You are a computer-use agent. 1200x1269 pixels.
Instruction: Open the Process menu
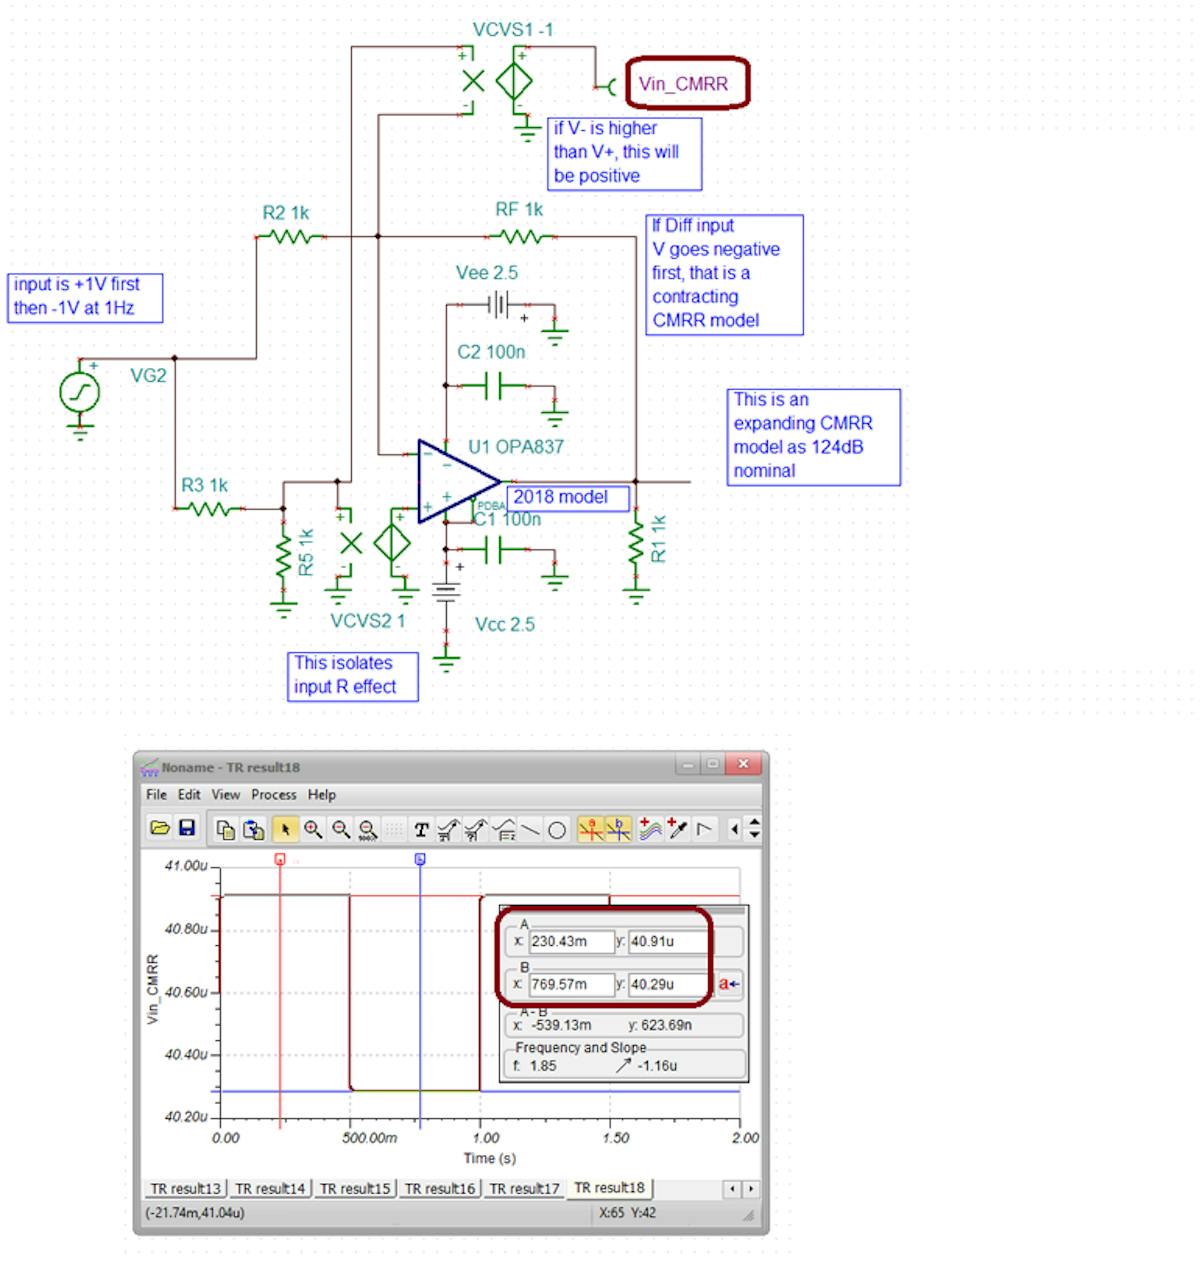click(x=274, y=795)
